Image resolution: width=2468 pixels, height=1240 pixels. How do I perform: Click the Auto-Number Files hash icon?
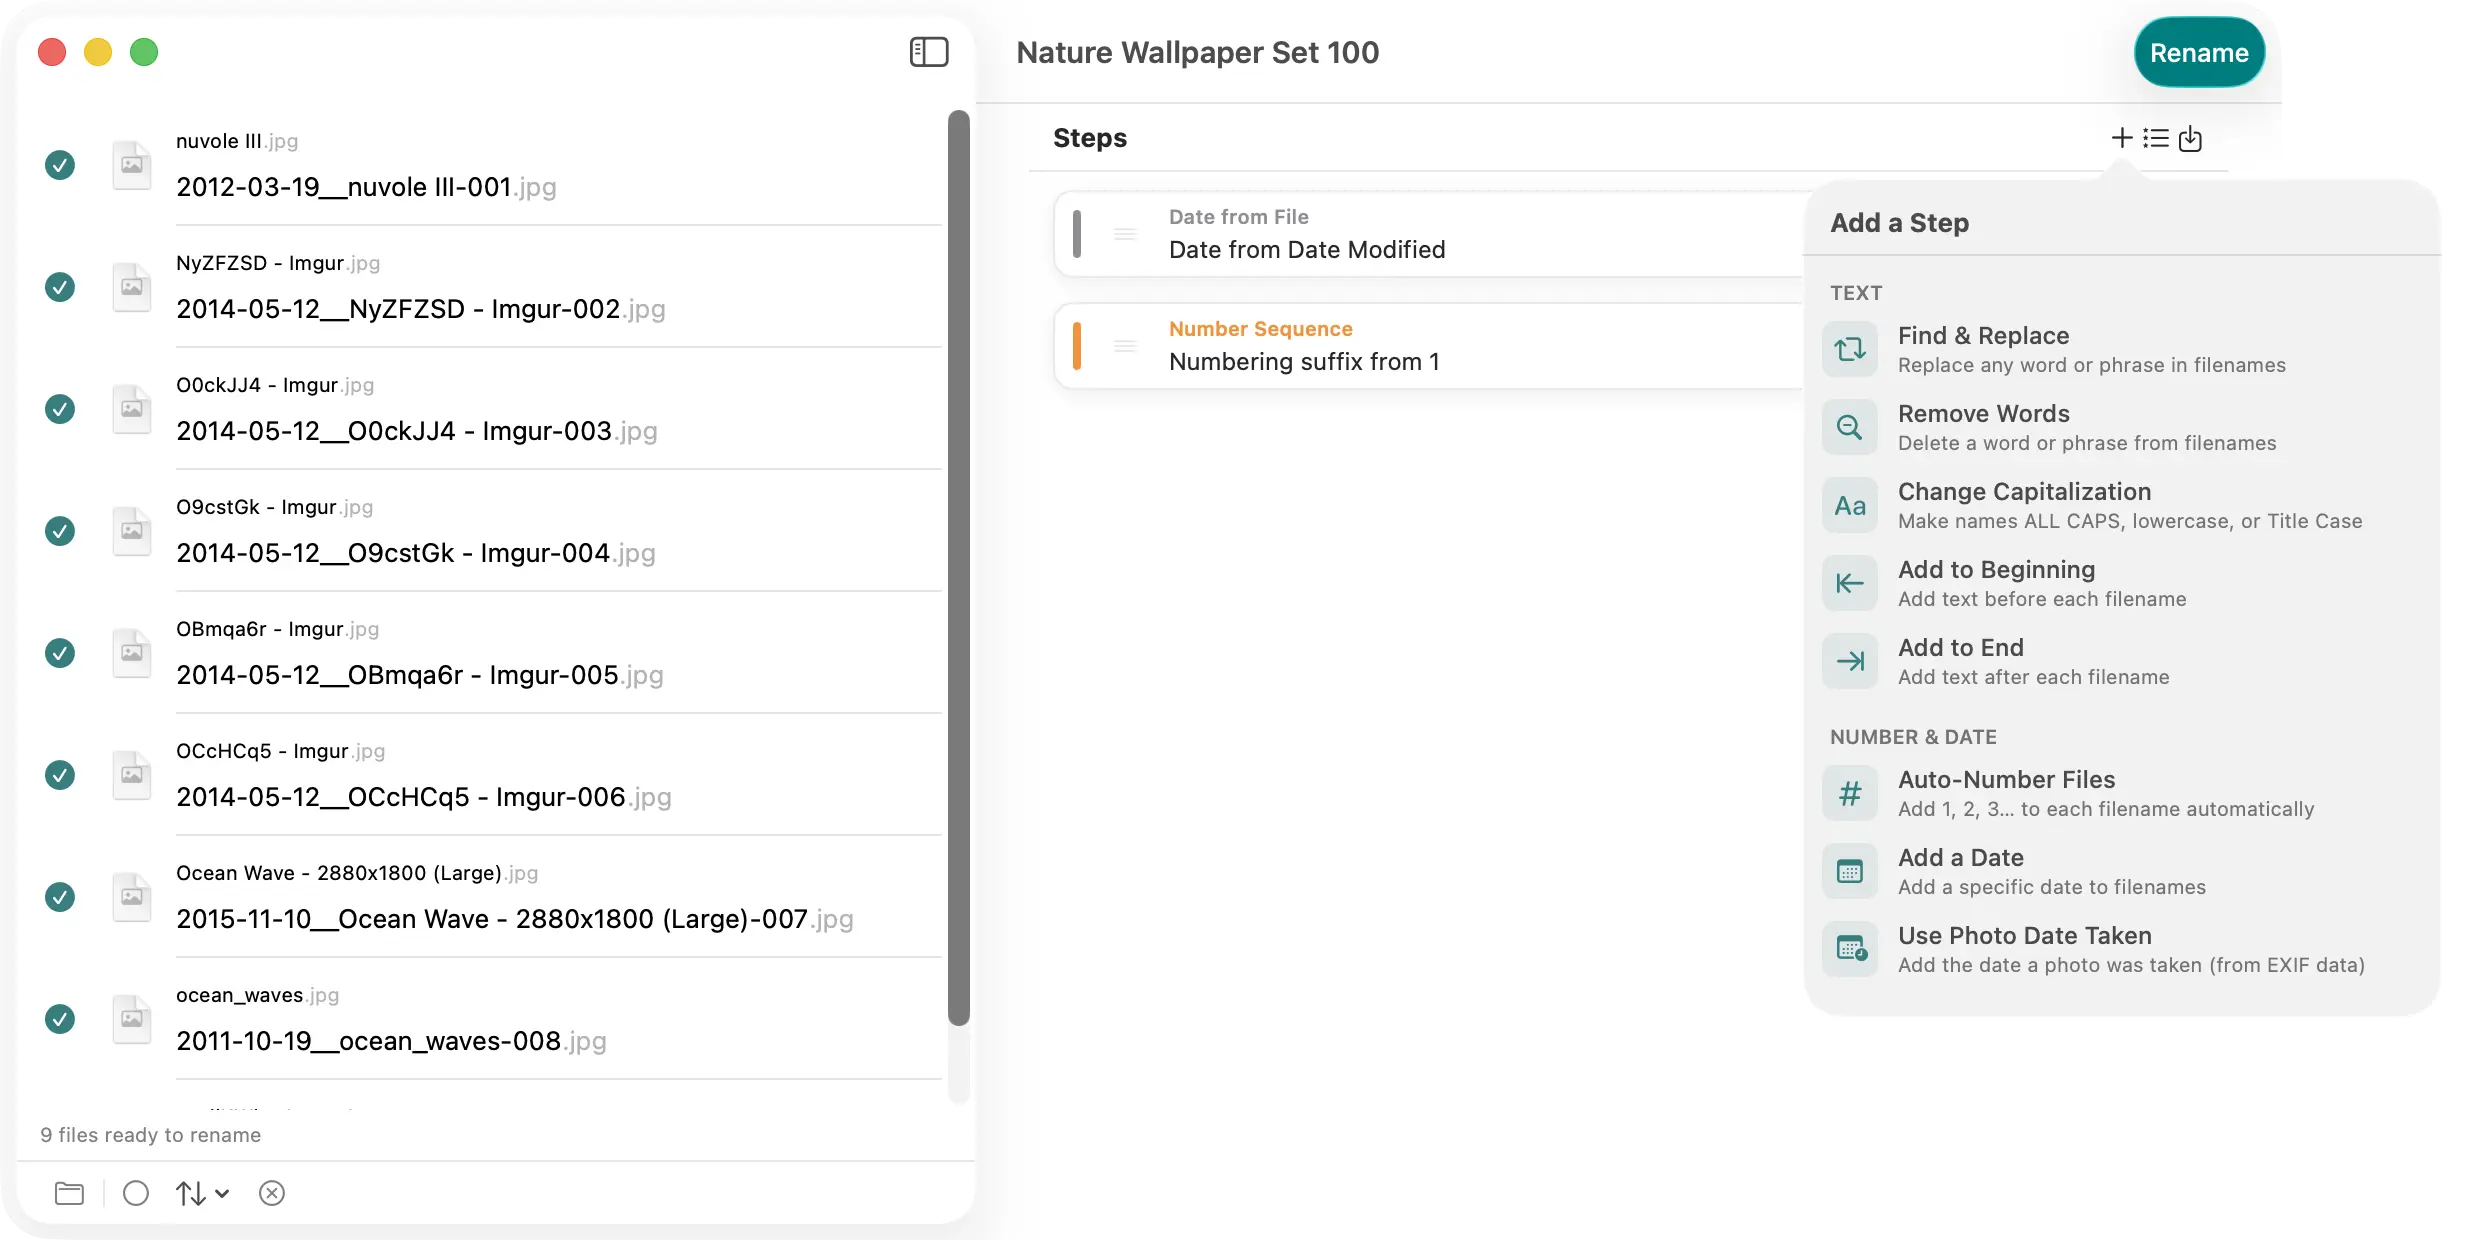pyautogui.click(x=1850, y=793)
